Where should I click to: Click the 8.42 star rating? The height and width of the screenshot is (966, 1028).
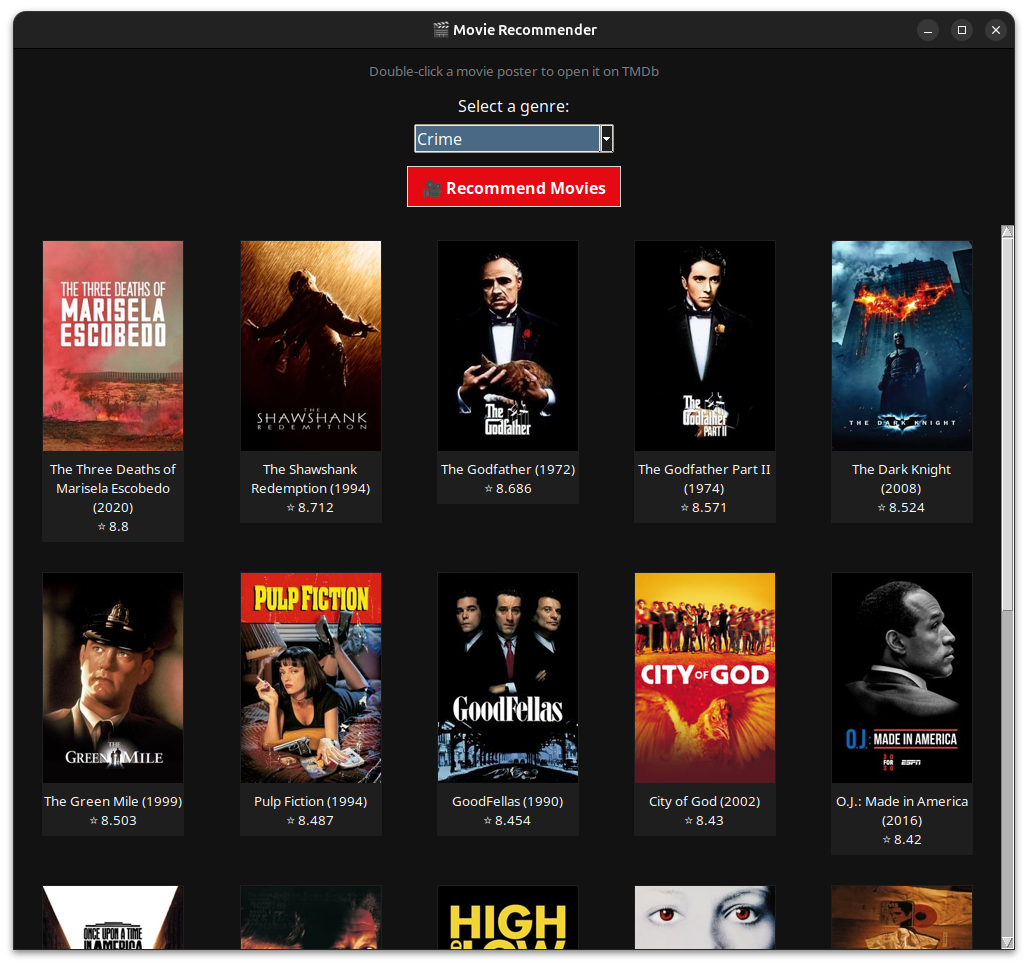click(x=901, y=839)
